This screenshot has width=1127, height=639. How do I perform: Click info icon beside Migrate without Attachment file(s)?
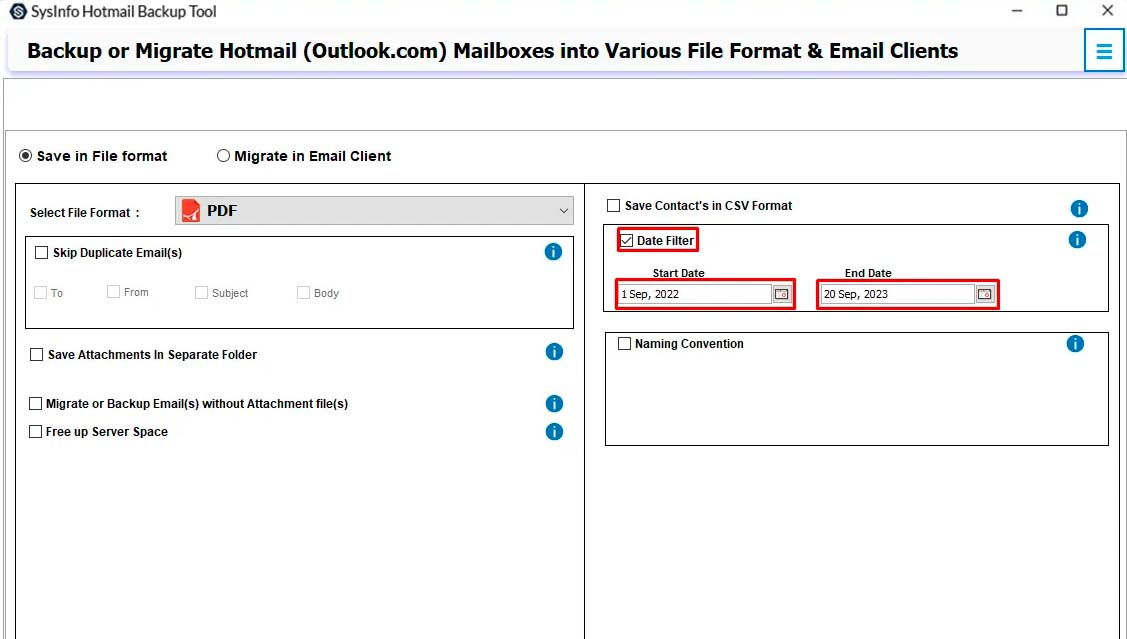pos(554,404)
